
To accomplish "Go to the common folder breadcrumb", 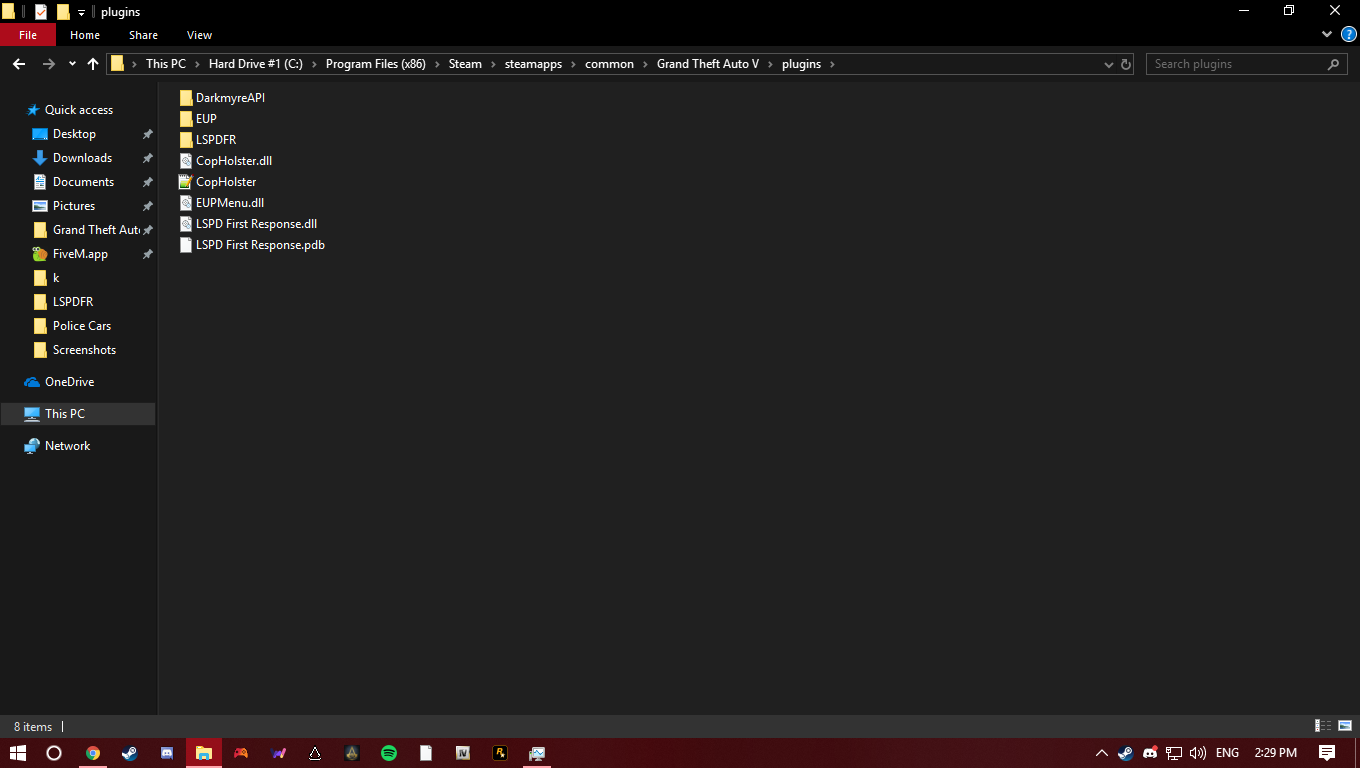I will click(610, 64).
